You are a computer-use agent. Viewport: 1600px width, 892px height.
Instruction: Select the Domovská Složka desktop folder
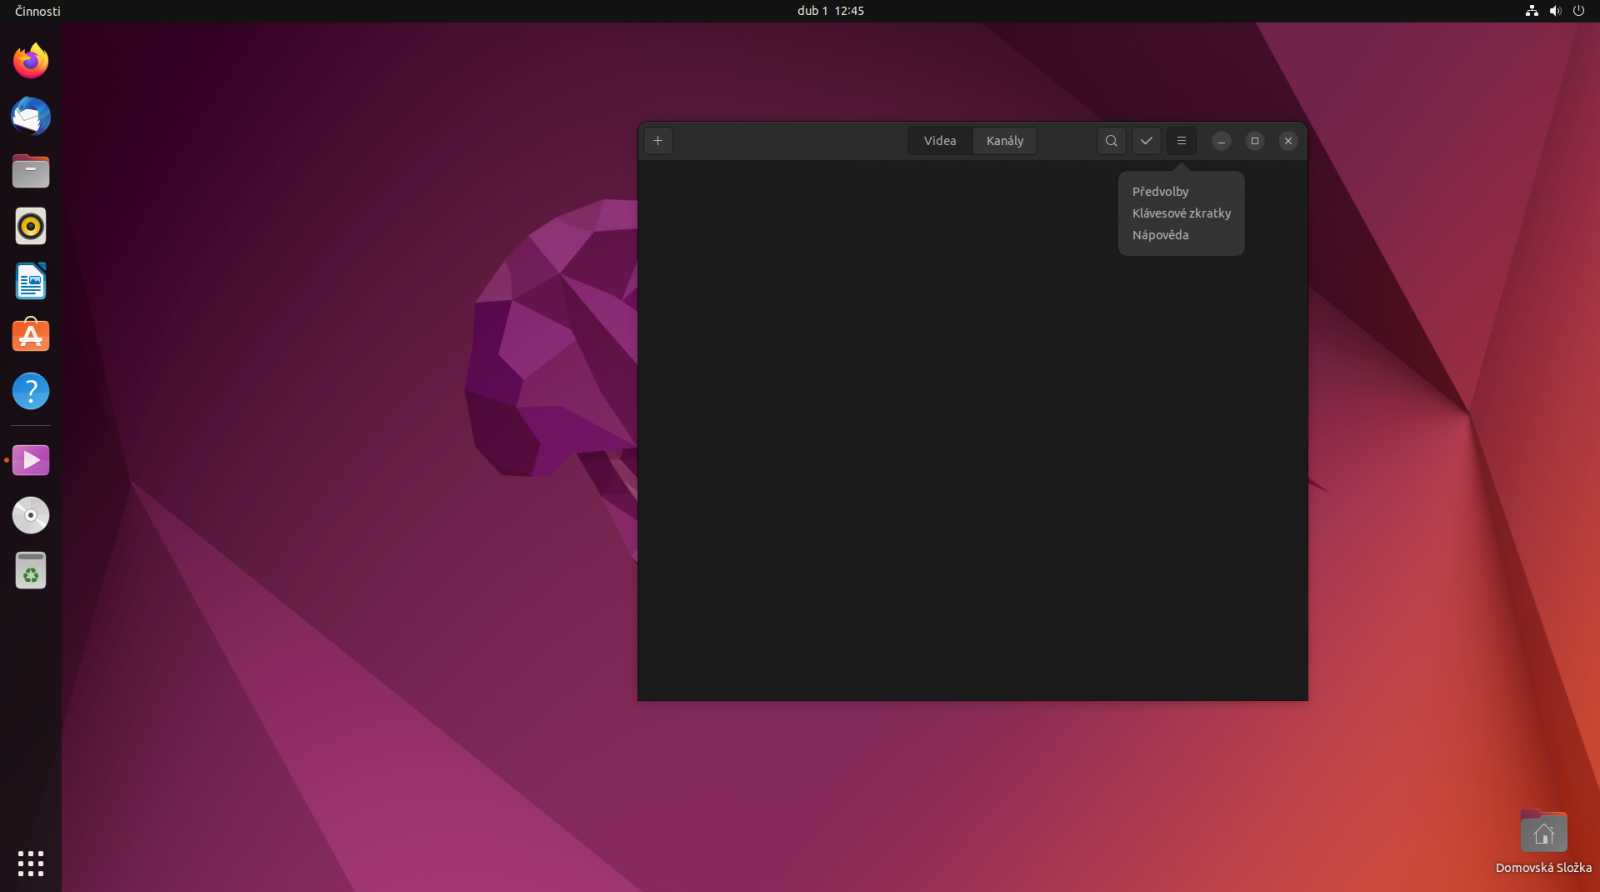[1544, 841]
